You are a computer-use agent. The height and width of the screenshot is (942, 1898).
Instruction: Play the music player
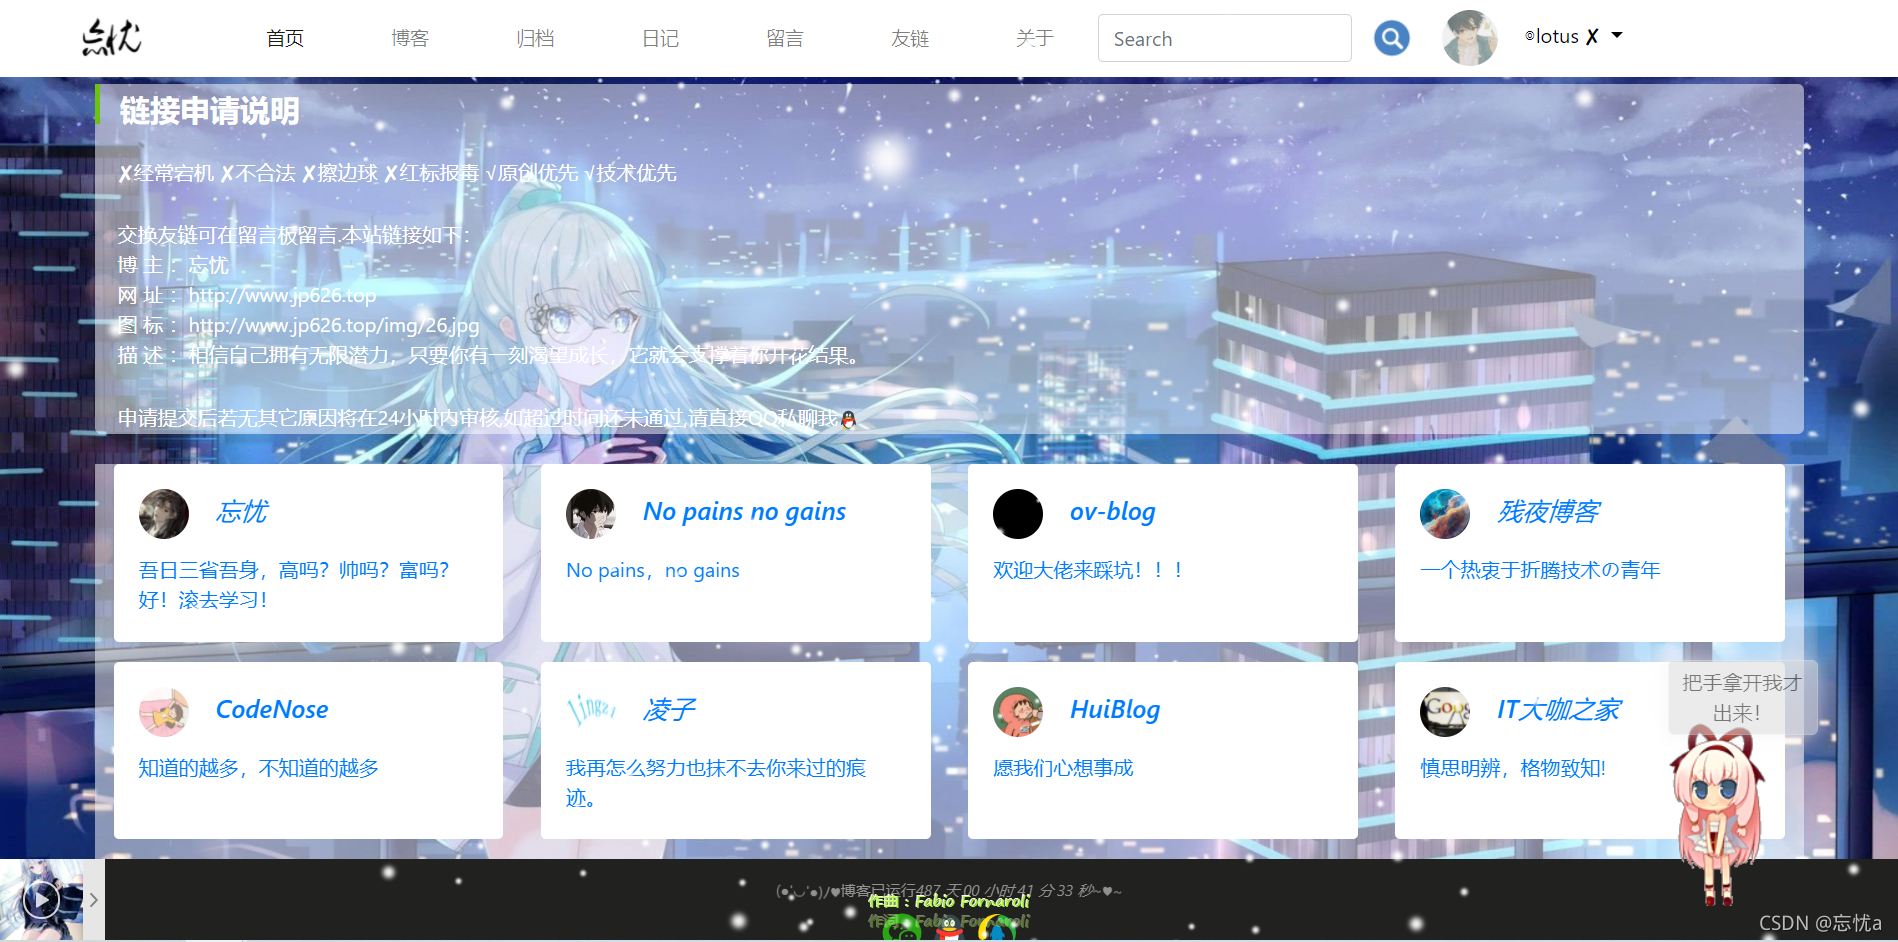pos(41,900)
